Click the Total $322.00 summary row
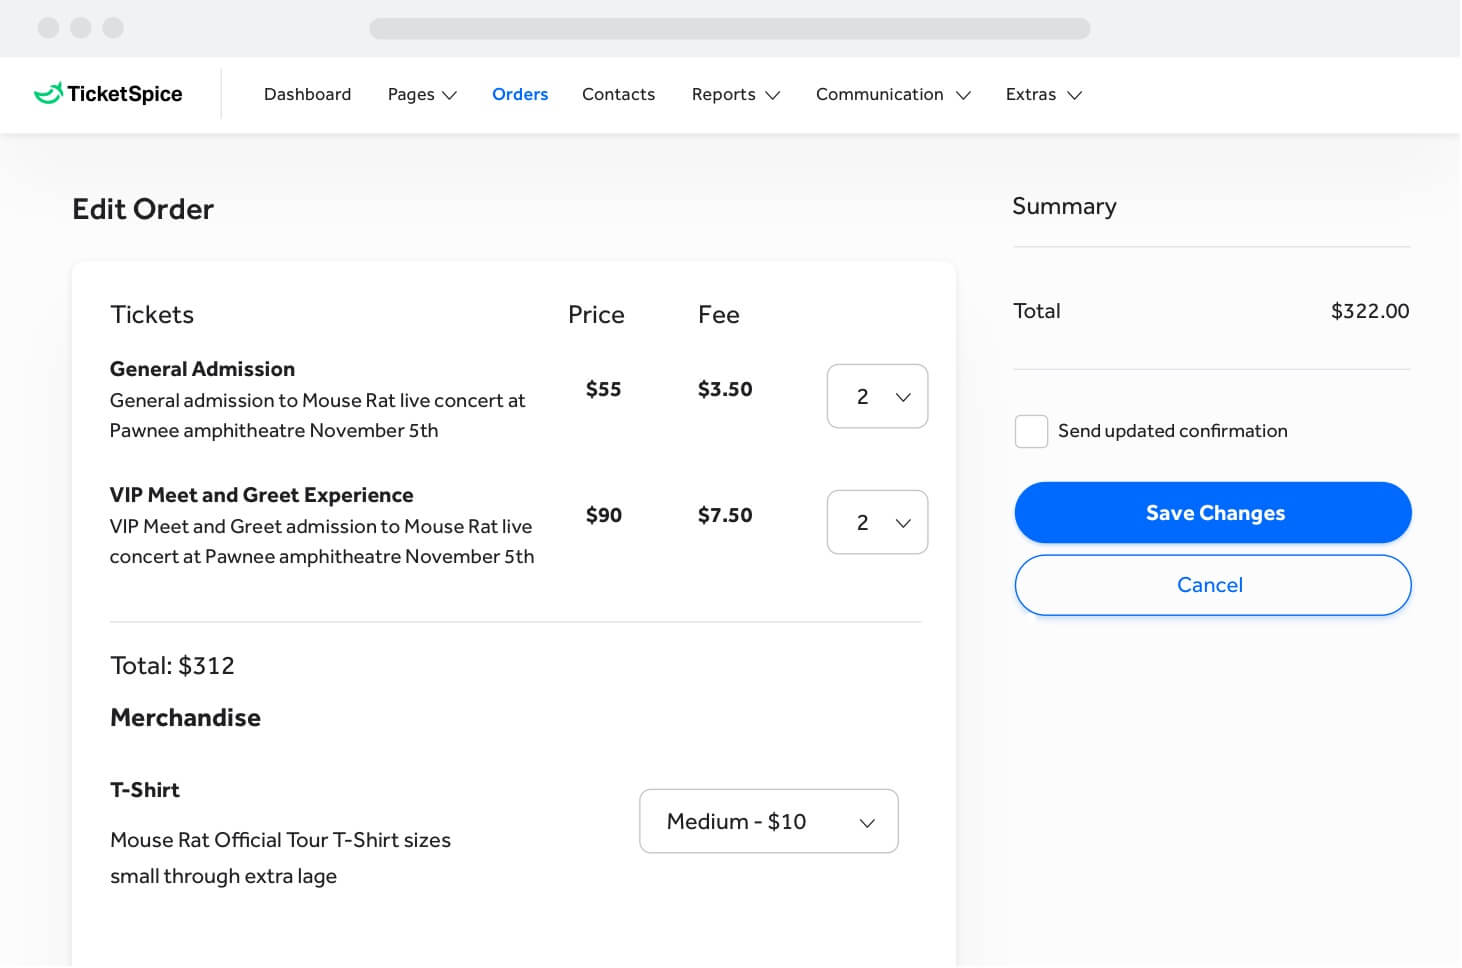 click(1211, 311)
